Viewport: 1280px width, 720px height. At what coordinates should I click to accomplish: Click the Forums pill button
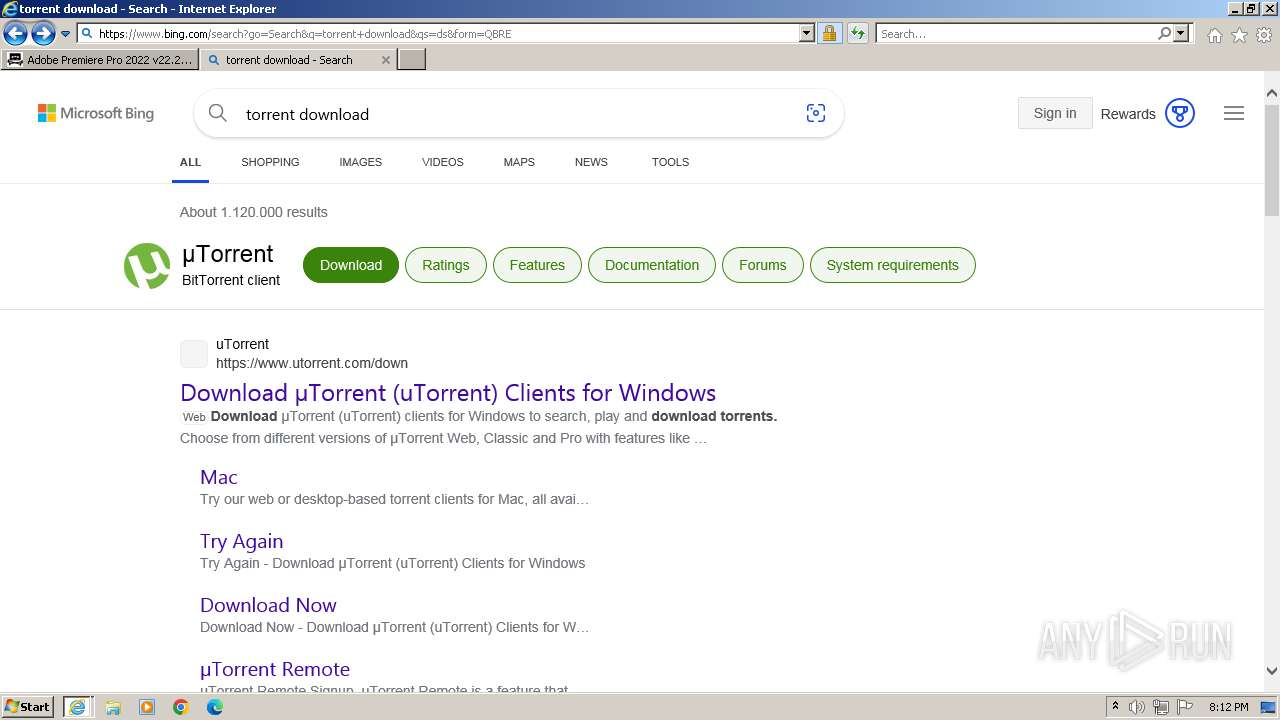(x=762, y=265)
